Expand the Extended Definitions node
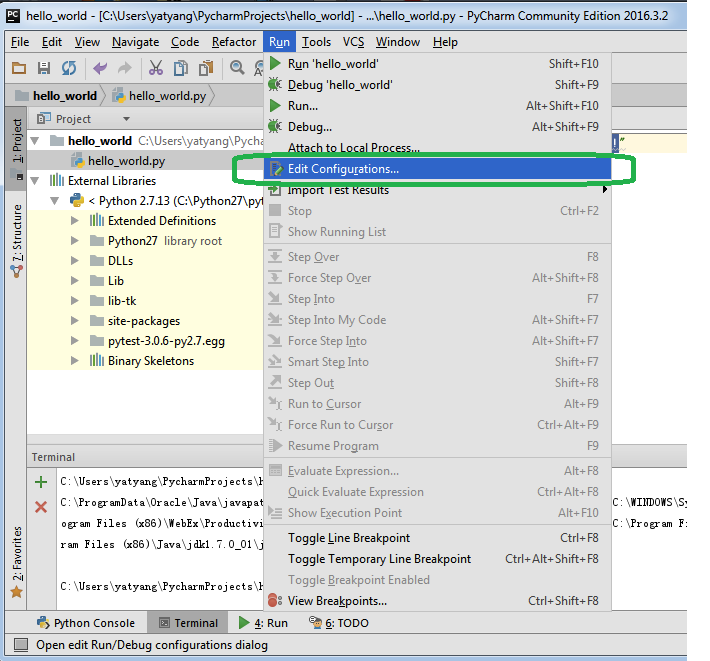 click(75, 220)
